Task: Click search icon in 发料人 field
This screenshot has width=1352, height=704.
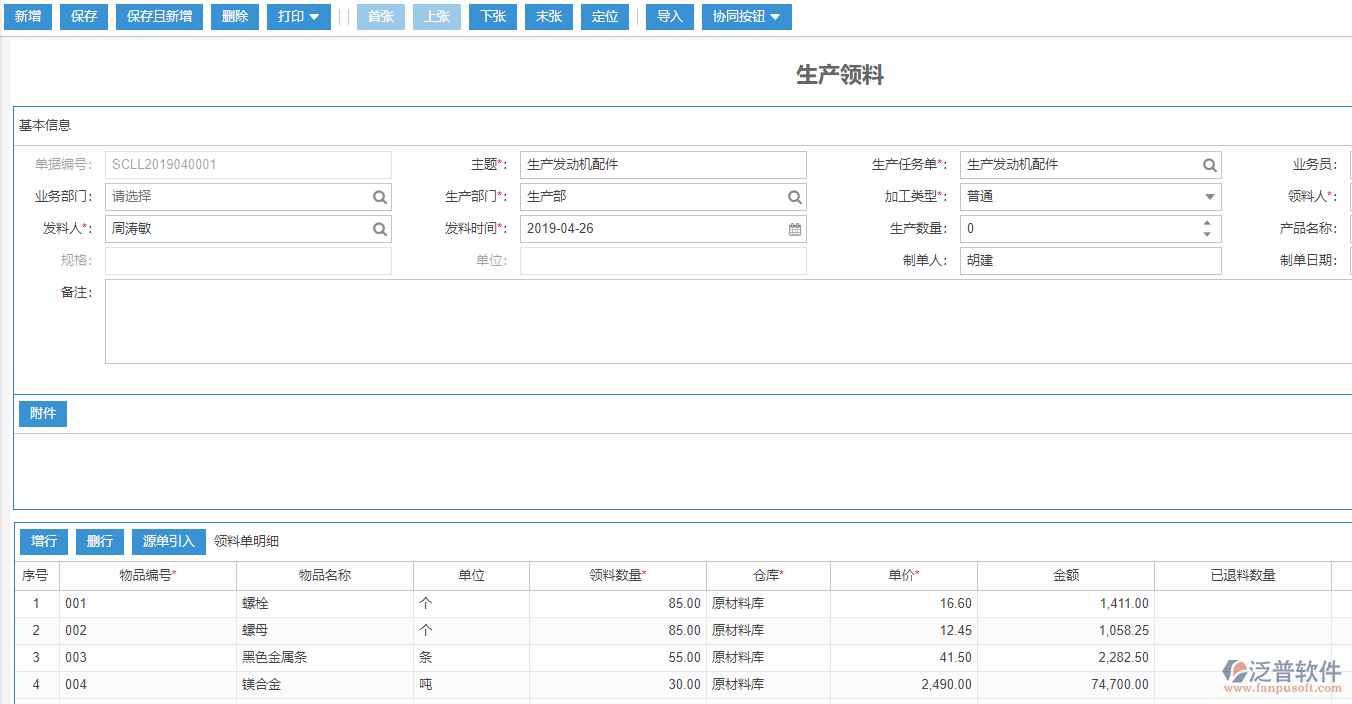Action: click(380, 229)
